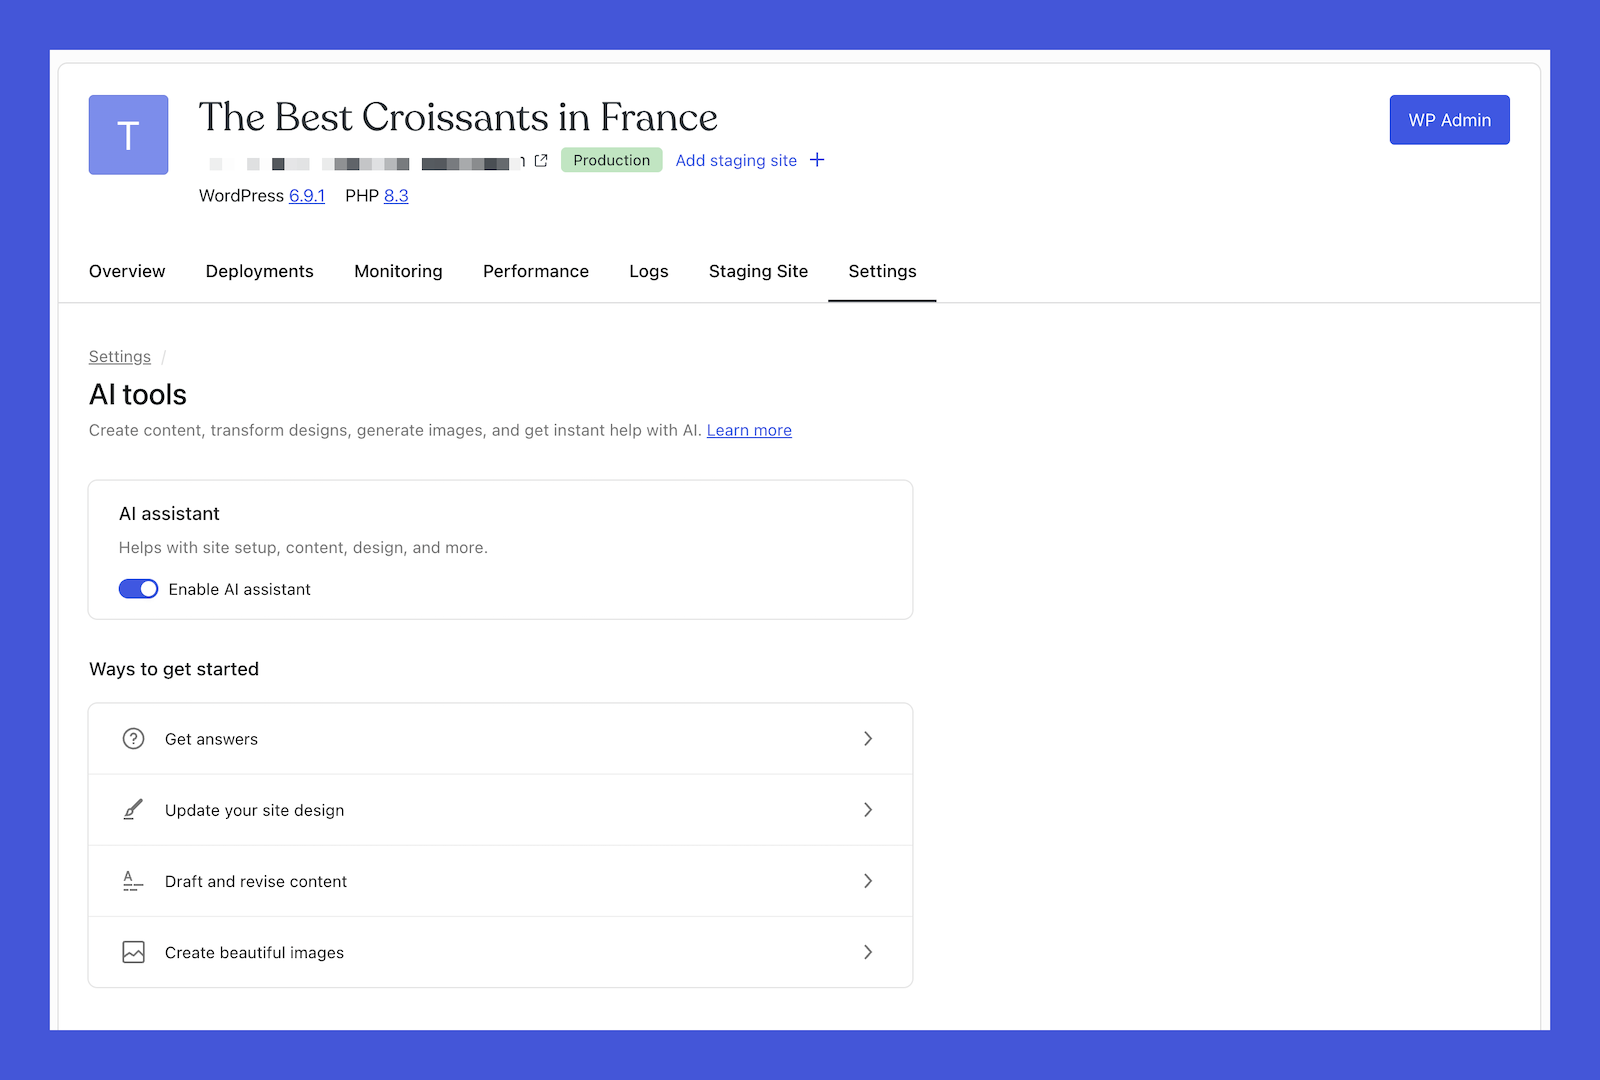This screenshot has height=1080, width=1600.
Task: Click the Production environment badge
Action: [x=611, y=160]
